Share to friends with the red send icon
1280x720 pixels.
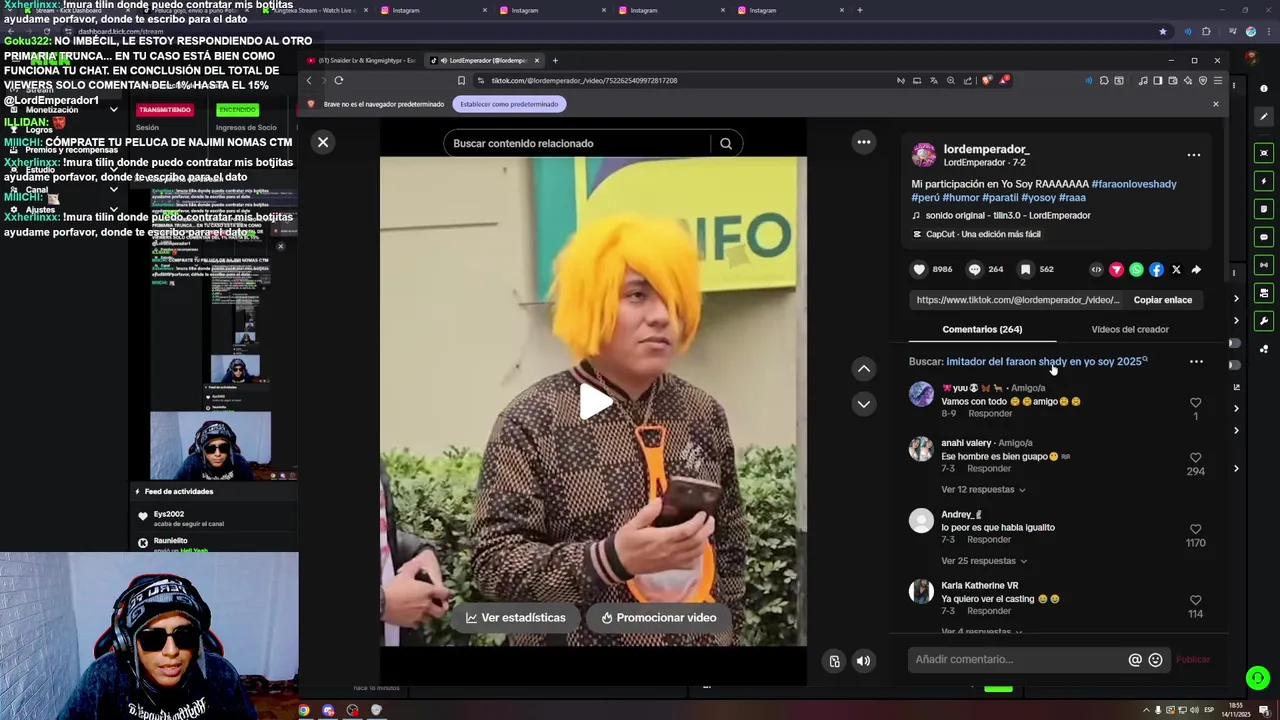tap(1116, 269)
